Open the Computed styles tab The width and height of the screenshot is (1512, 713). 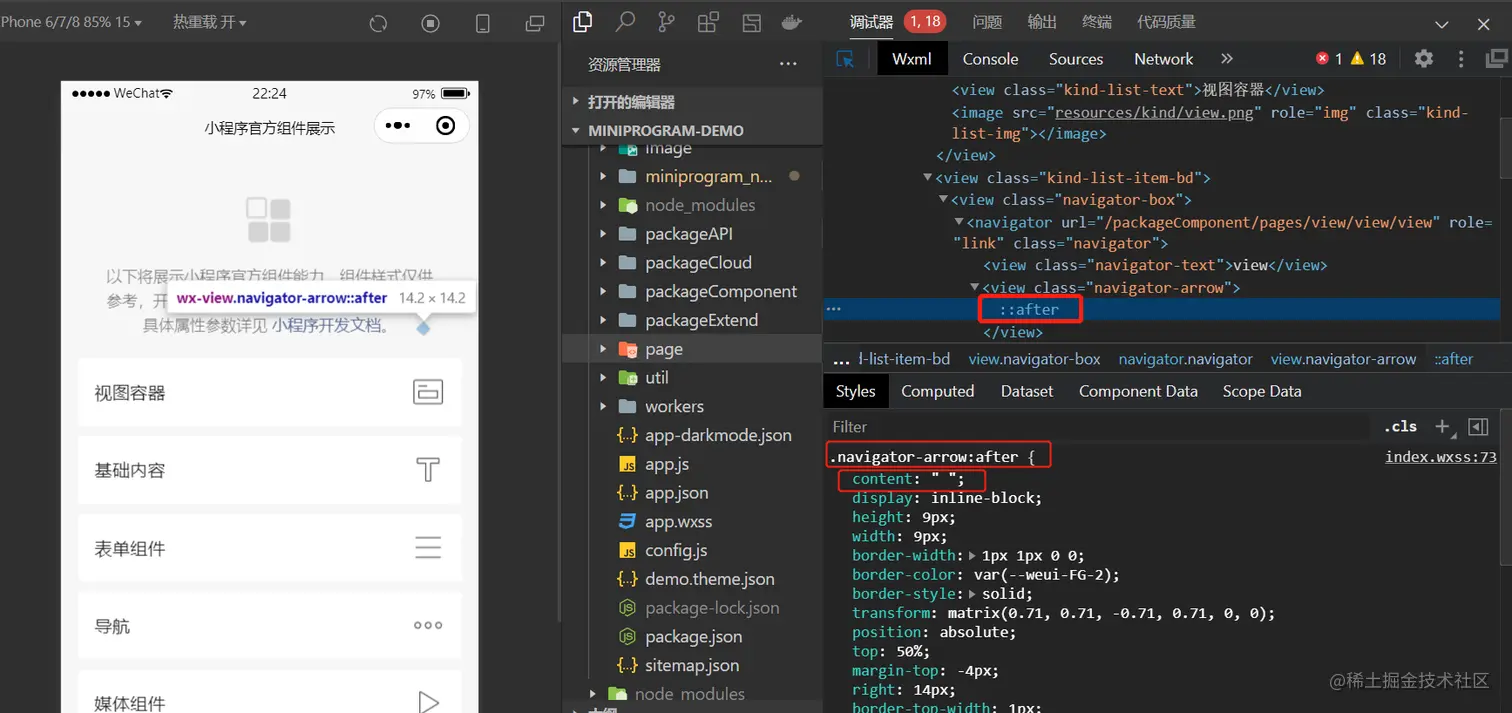point(938,391)
